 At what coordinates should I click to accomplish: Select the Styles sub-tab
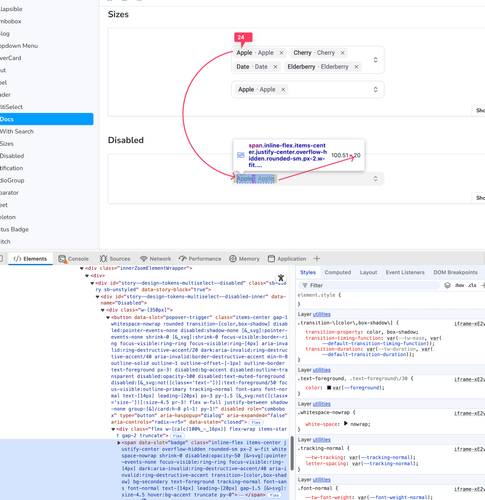[x=308, y=272]
